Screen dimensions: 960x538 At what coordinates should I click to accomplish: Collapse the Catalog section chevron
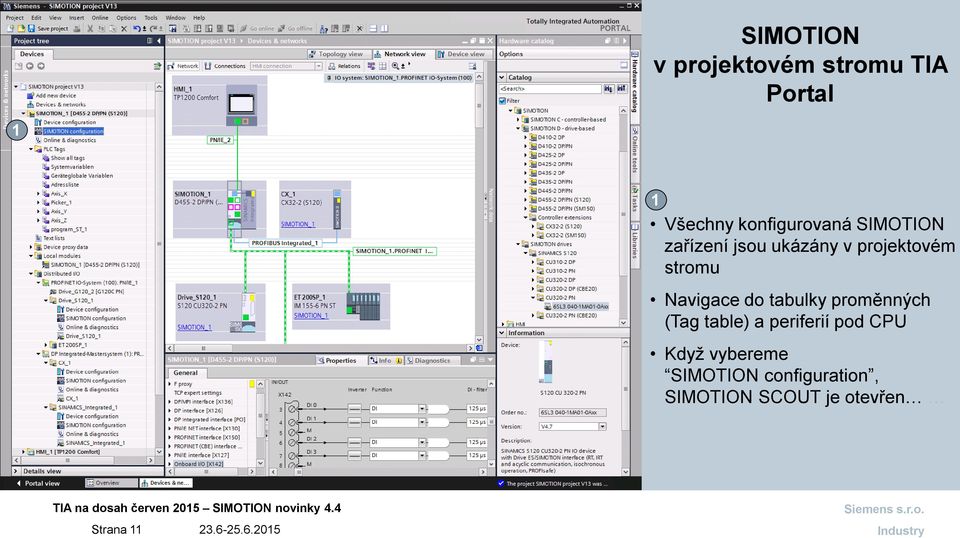point(502,78)
